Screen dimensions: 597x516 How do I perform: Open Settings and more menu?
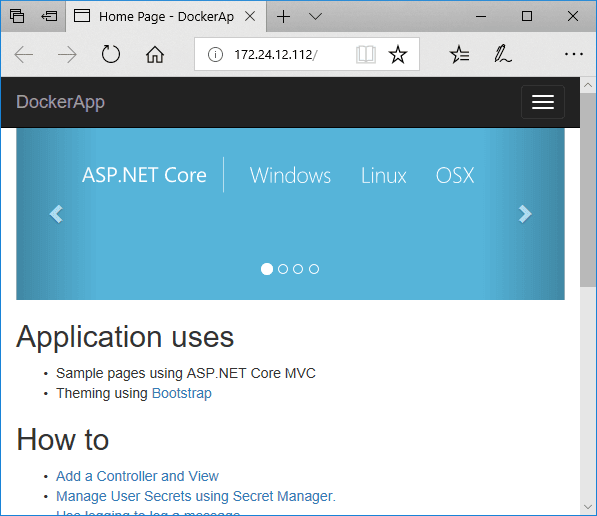click(x=573, y=54)
